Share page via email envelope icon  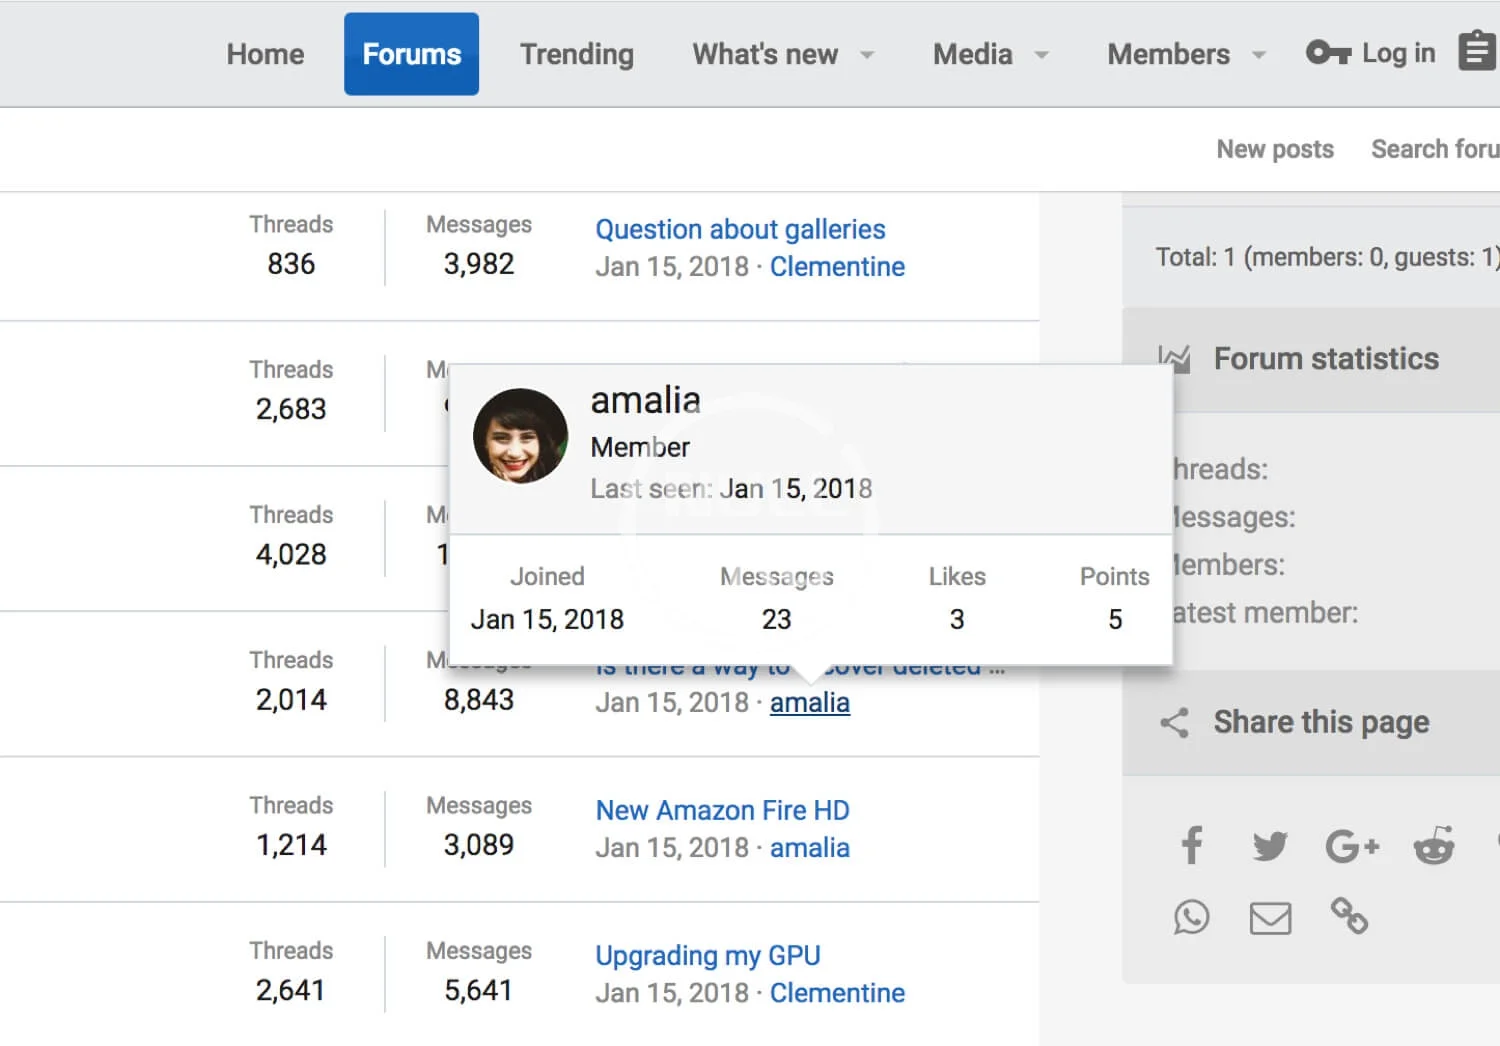(x=1270, y=917)
